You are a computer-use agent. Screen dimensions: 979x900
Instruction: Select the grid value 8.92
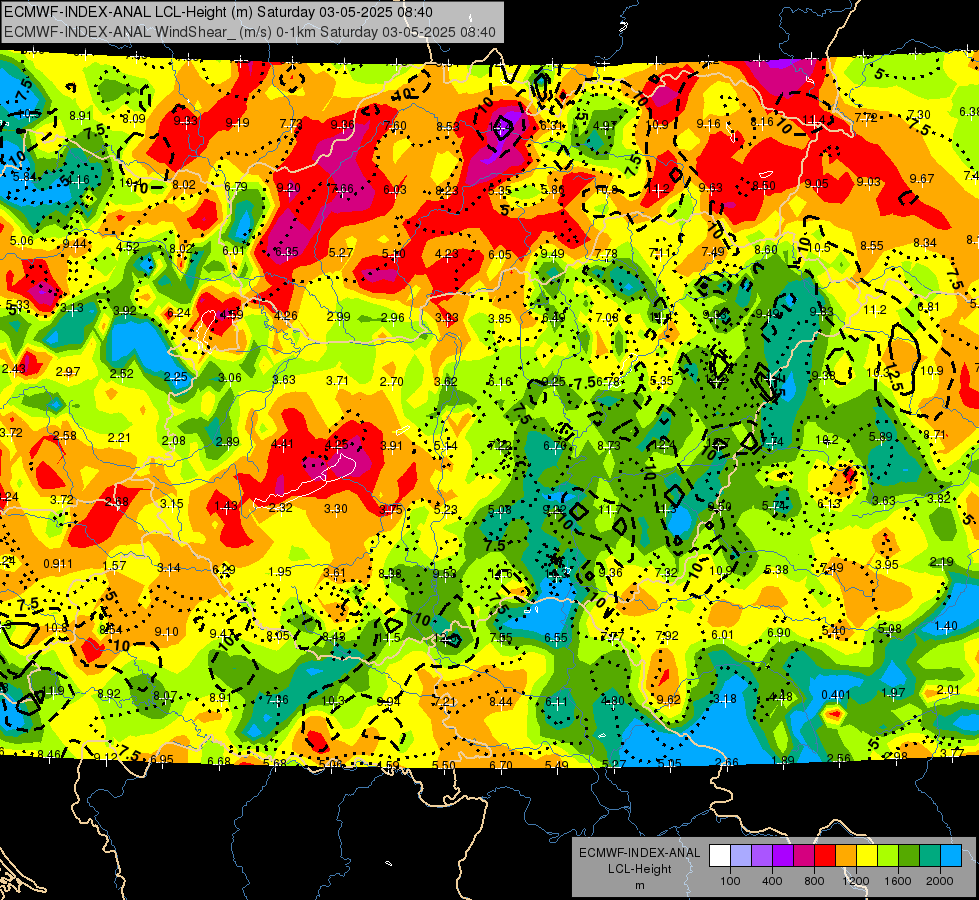[109, 693]
